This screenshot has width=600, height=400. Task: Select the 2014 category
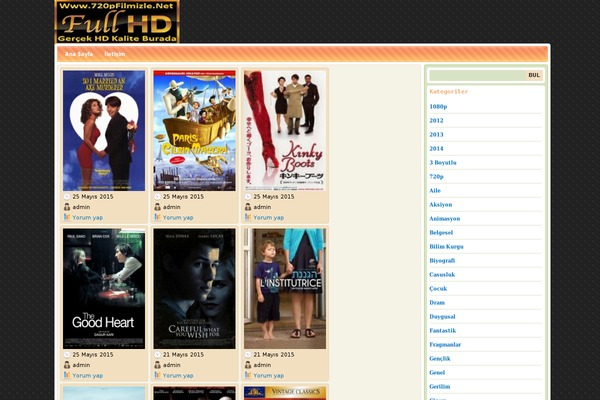coord(436,149)
